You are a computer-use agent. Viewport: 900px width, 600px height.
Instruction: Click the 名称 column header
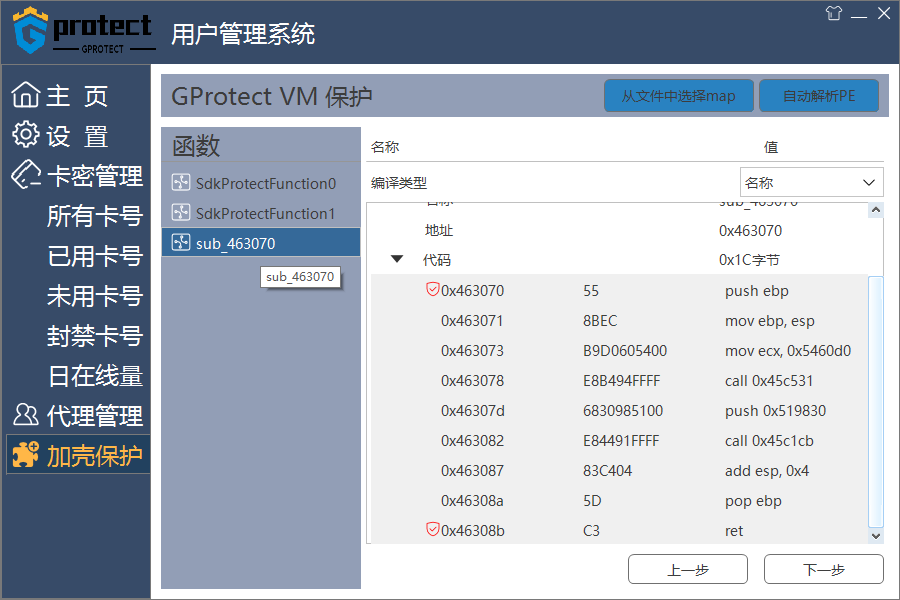coord(385,147)
